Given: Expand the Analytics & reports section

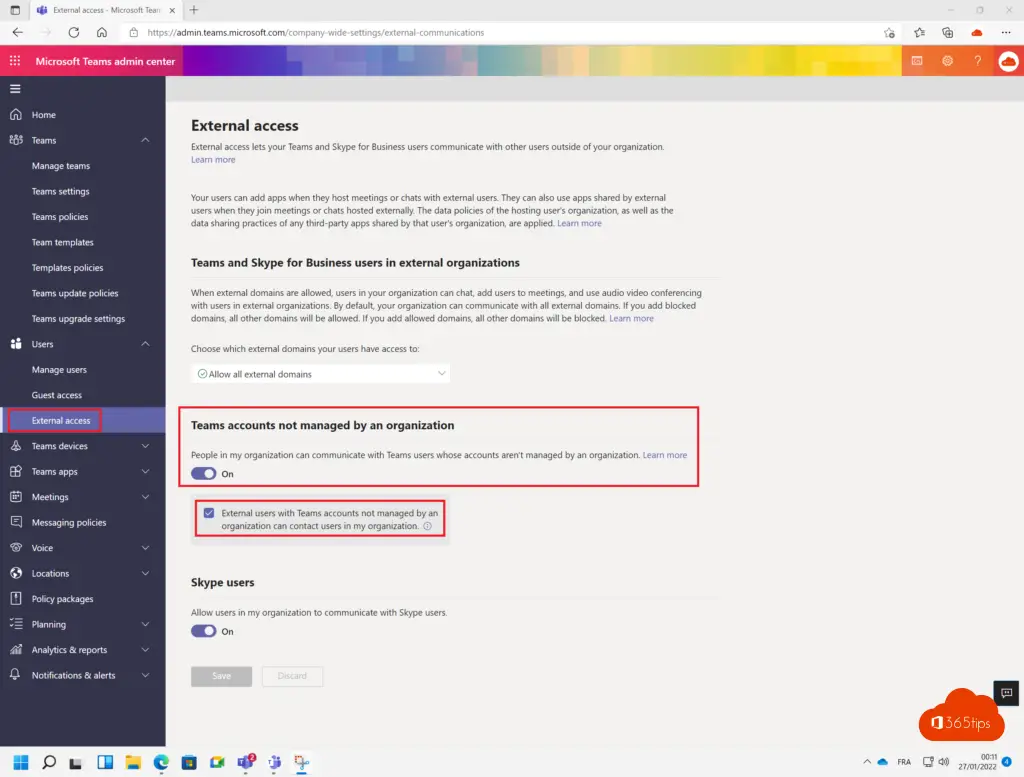Looking at the screenshot, I should coord(145,650).
